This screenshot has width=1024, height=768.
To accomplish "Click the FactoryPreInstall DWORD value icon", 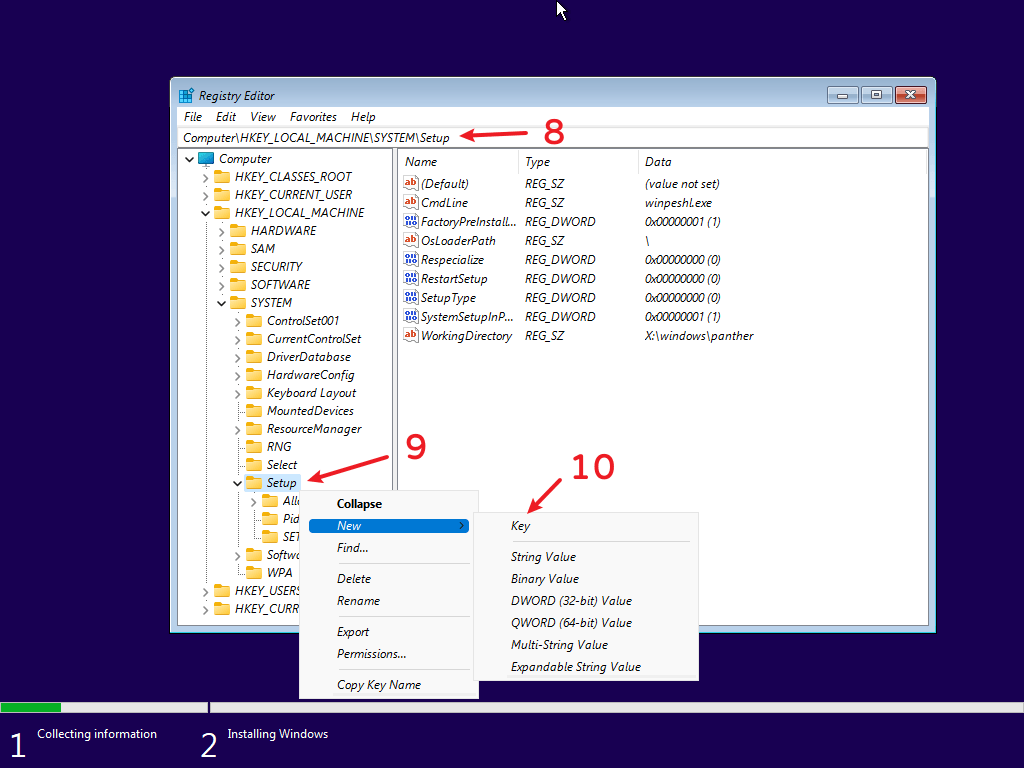I will tap(410, 222).
